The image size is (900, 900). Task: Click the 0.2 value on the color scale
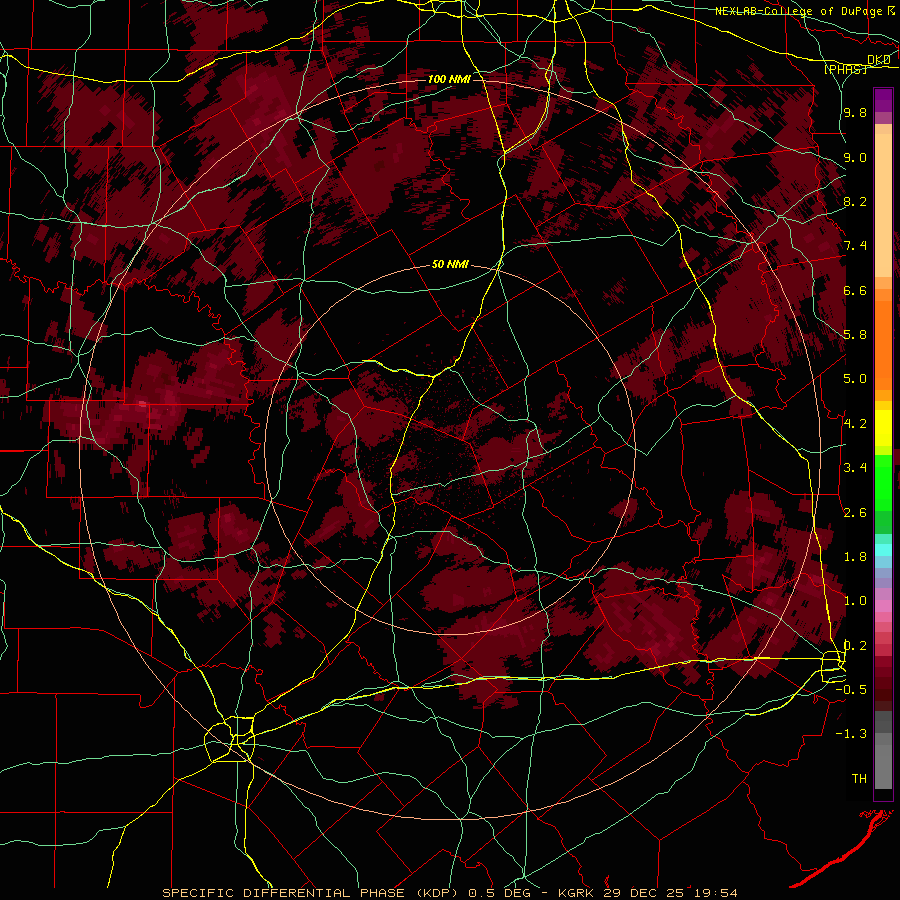coord(855,646)
